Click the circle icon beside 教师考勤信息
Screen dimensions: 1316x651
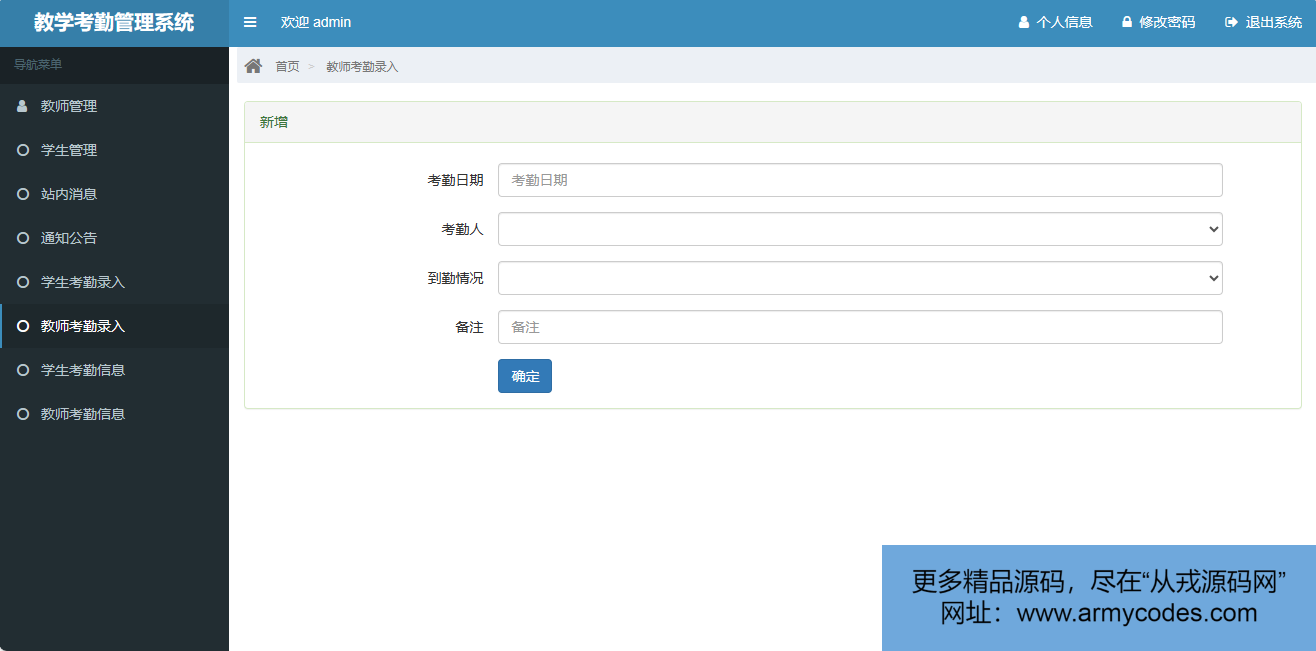click(x=23, y=414)
